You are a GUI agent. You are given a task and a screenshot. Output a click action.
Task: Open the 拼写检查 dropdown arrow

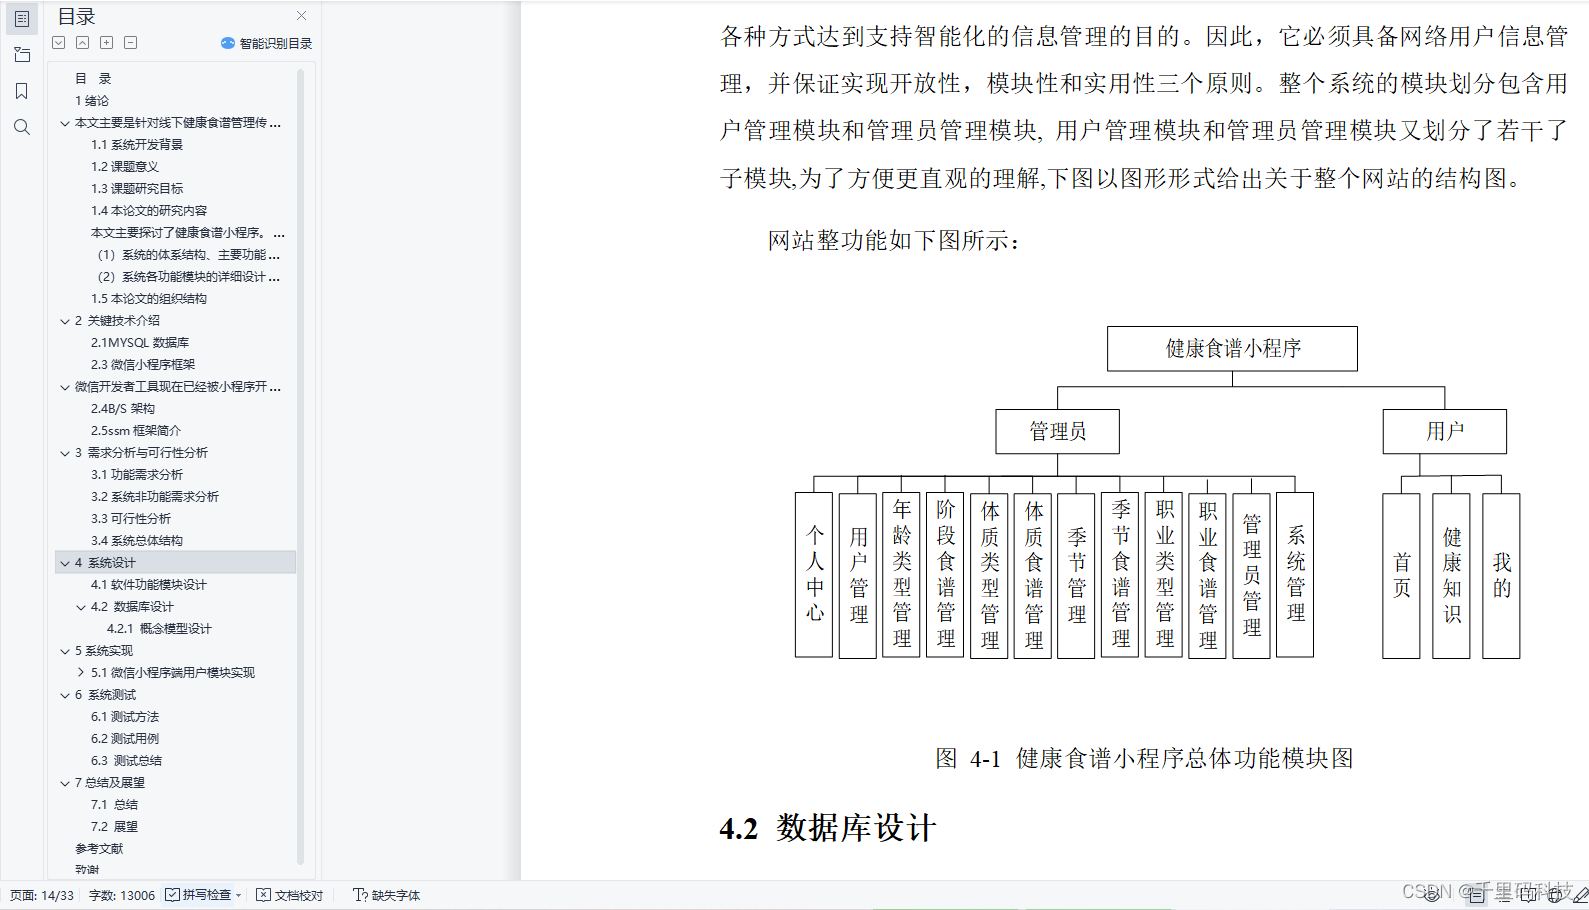coord(239,895)
